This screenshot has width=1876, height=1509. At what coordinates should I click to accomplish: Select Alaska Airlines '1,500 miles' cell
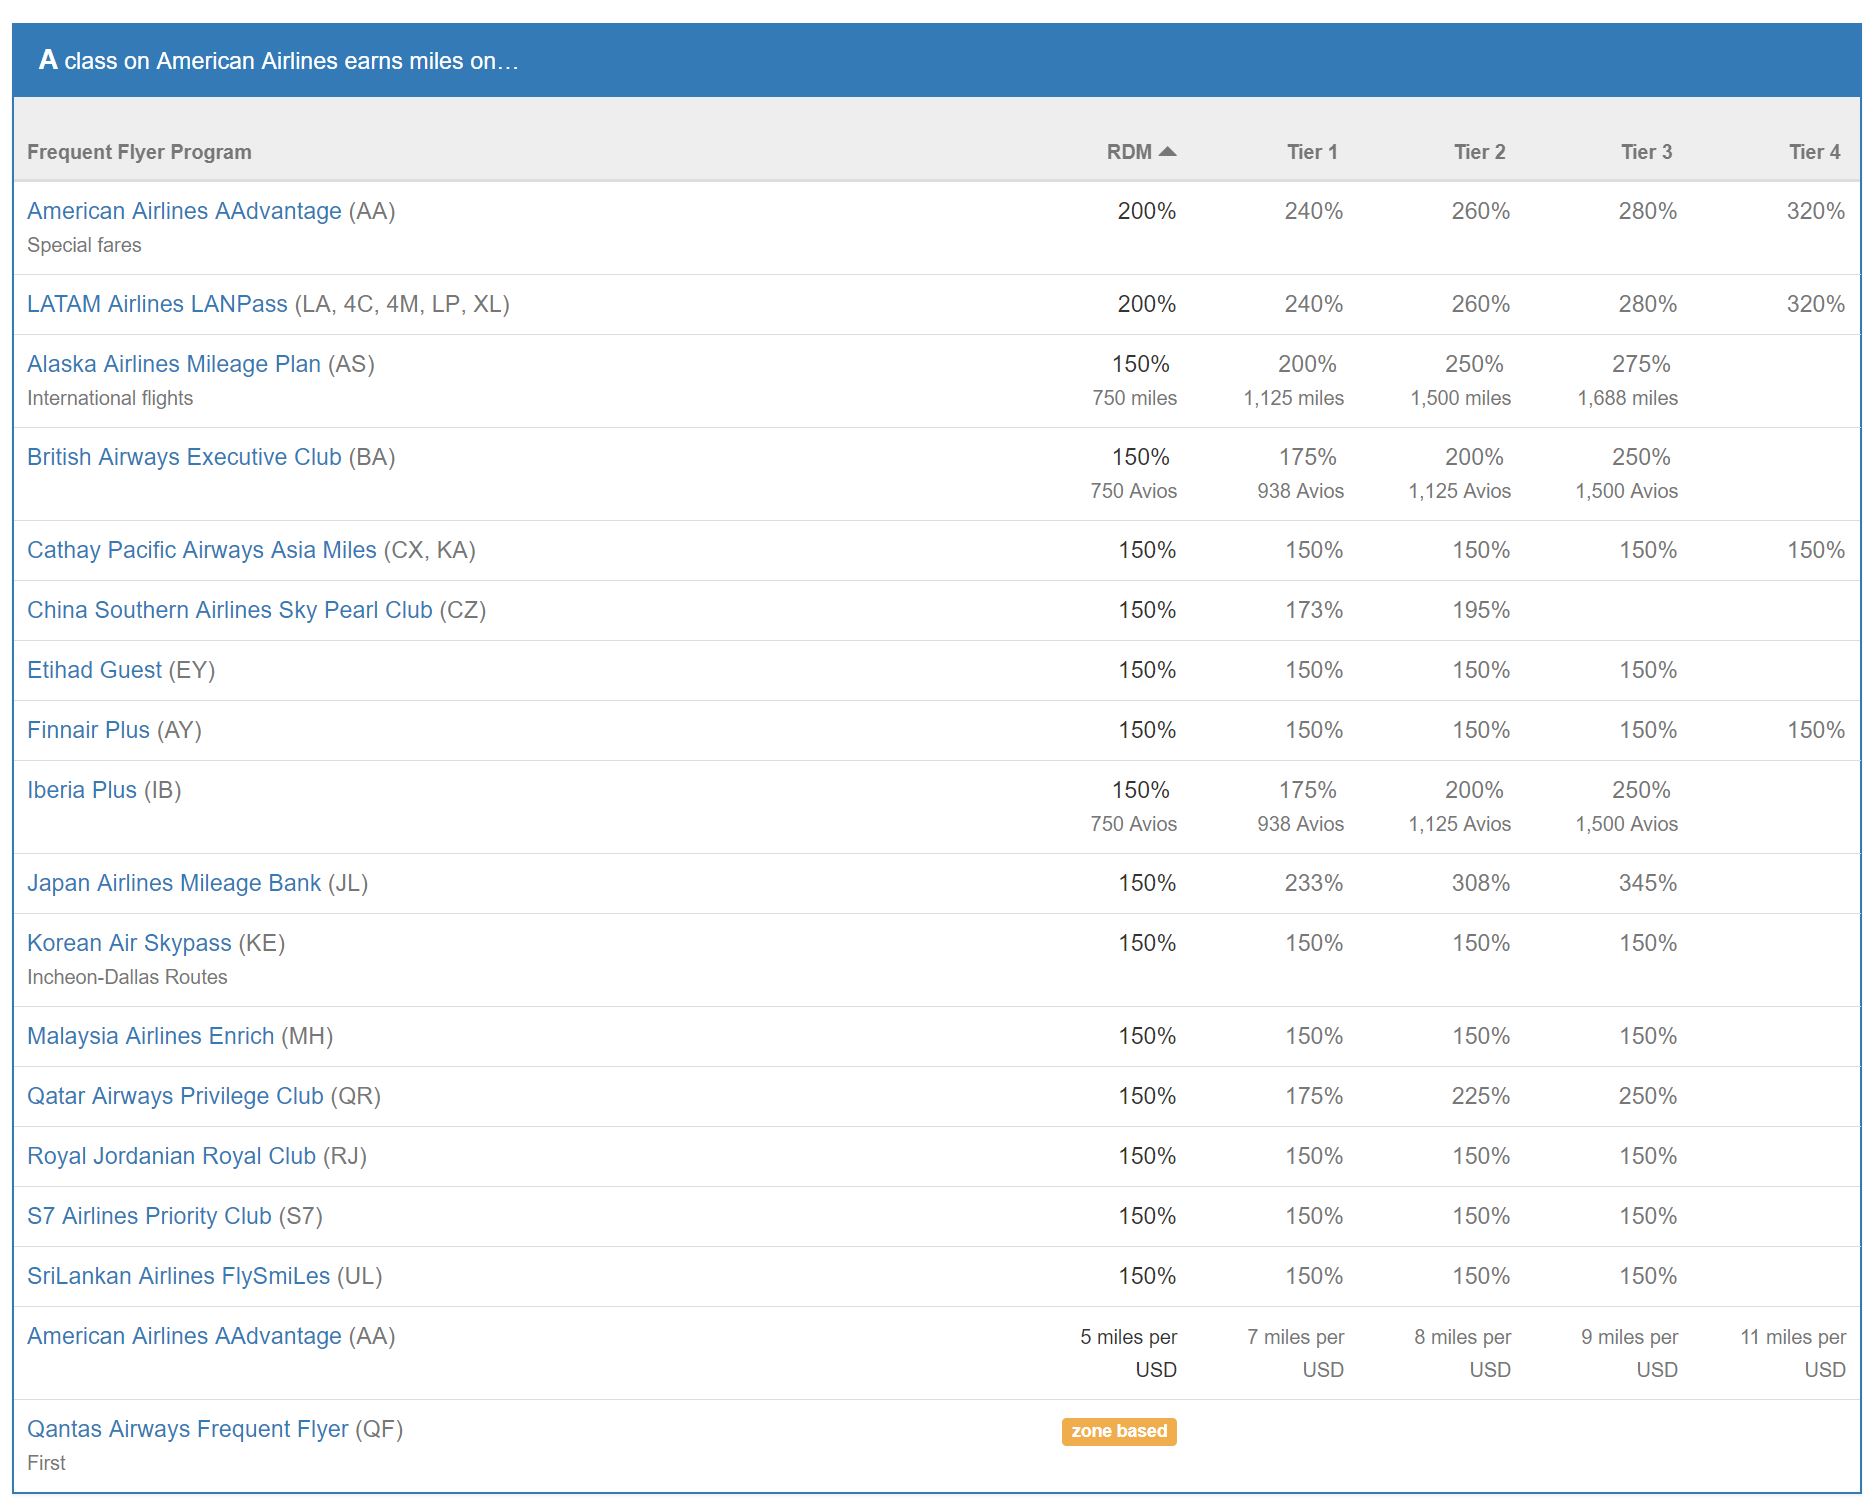pos(1461,398)
